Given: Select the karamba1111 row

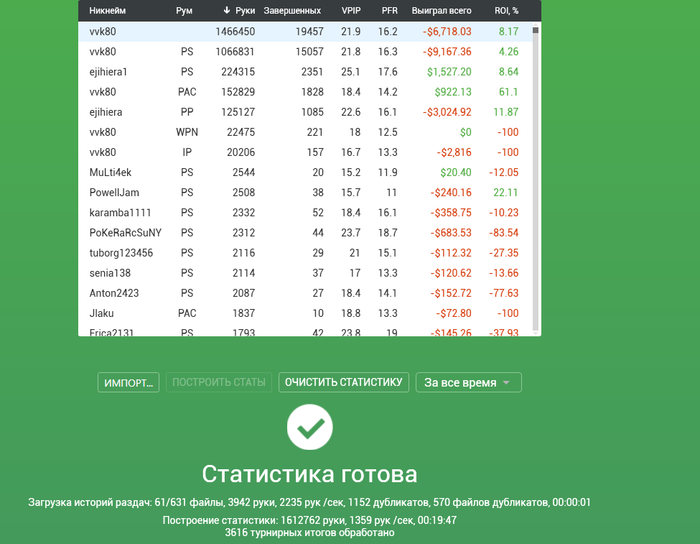Looking at the screenshot, I should coord(305,212).
